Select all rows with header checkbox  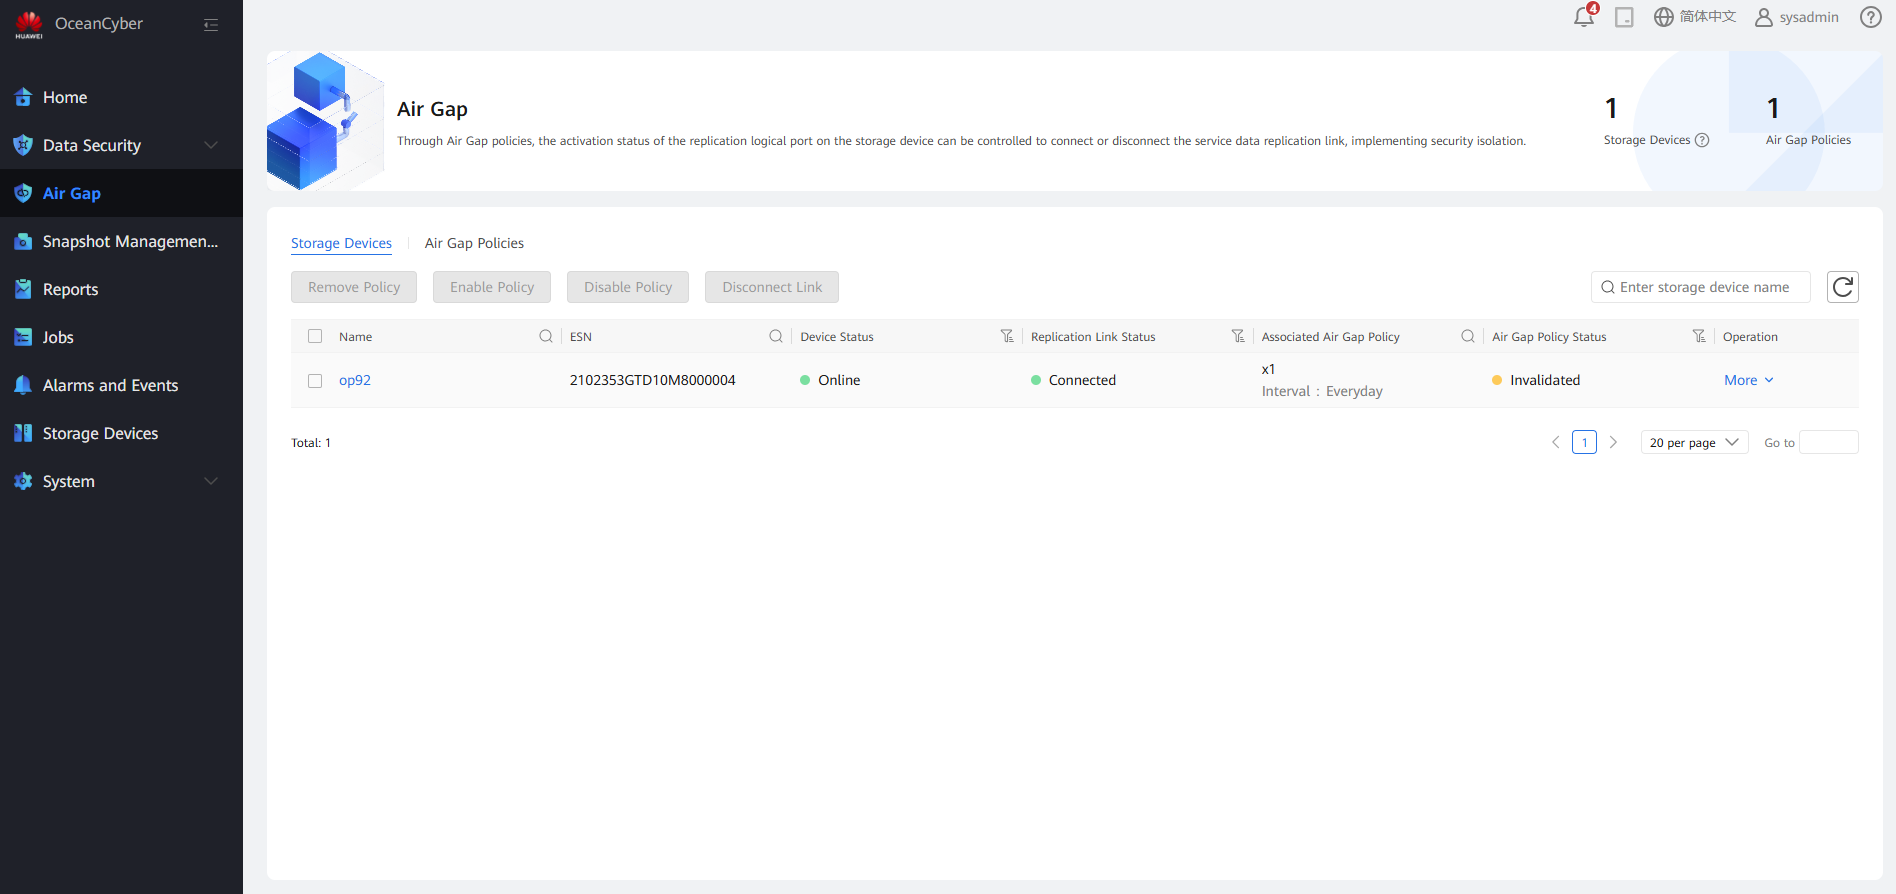(x=315, y=336)
